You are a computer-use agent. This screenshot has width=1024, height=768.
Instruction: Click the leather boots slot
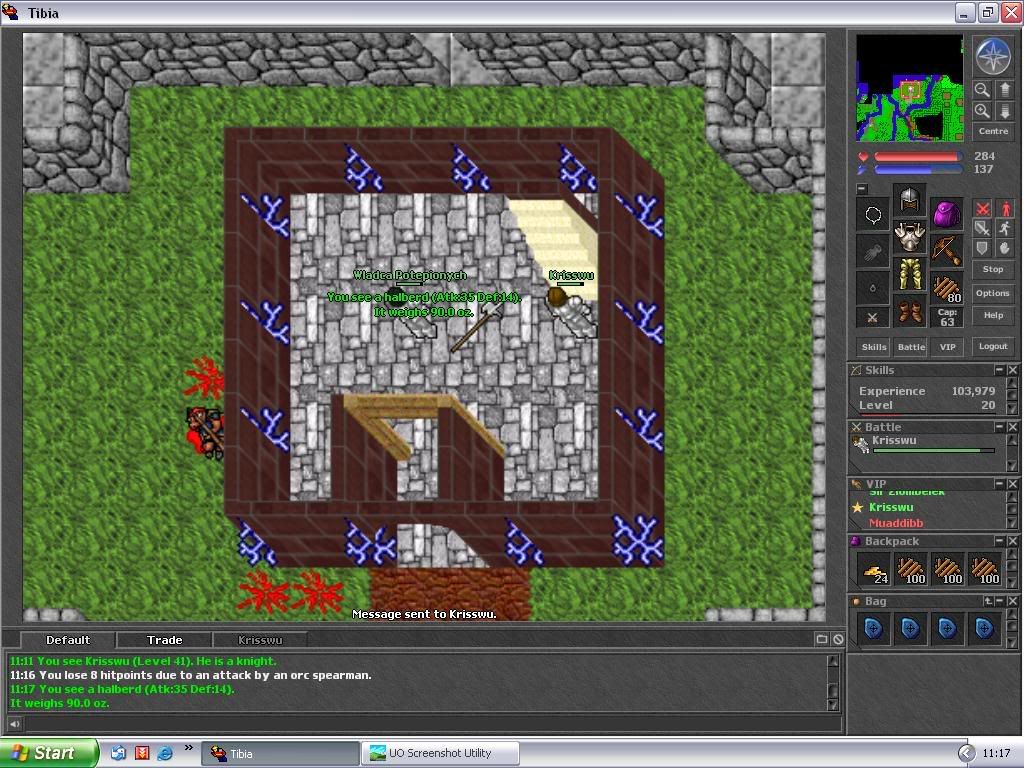909,310
